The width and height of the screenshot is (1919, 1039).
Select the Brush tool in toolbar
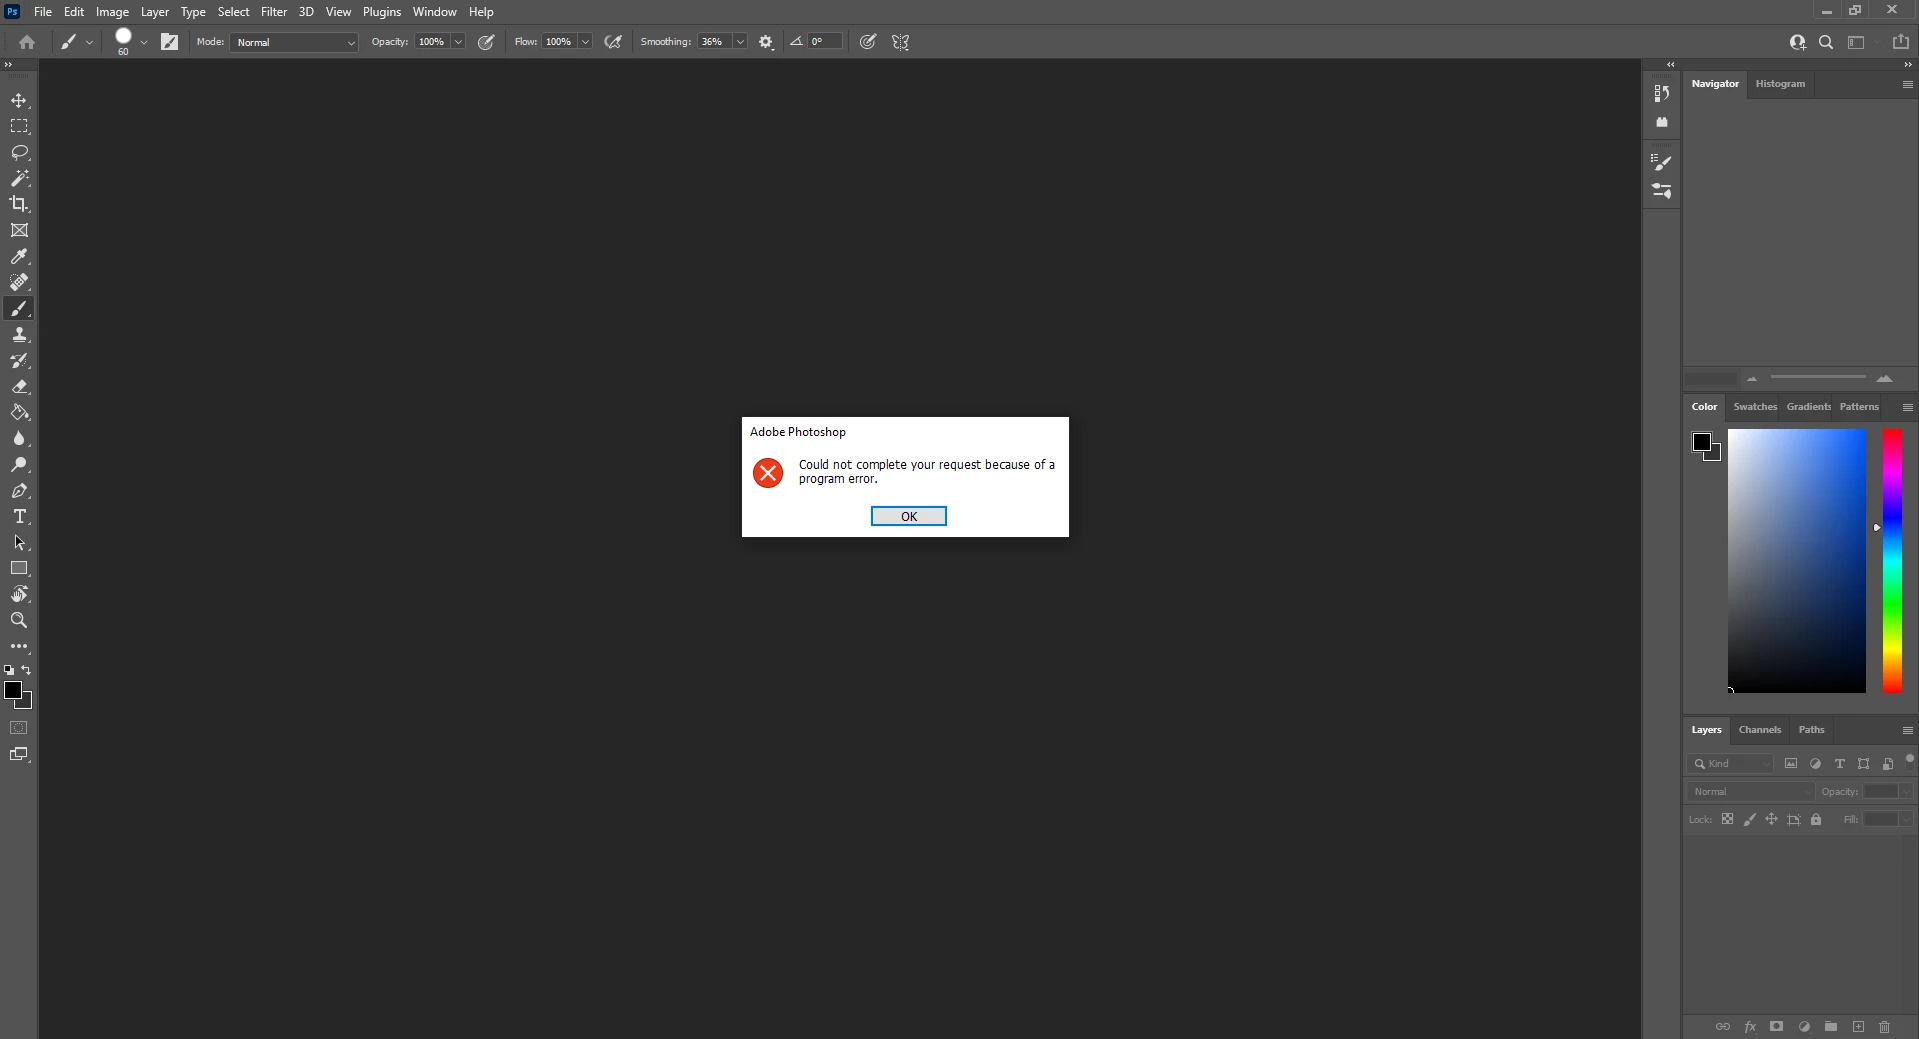tap(19, 309)
